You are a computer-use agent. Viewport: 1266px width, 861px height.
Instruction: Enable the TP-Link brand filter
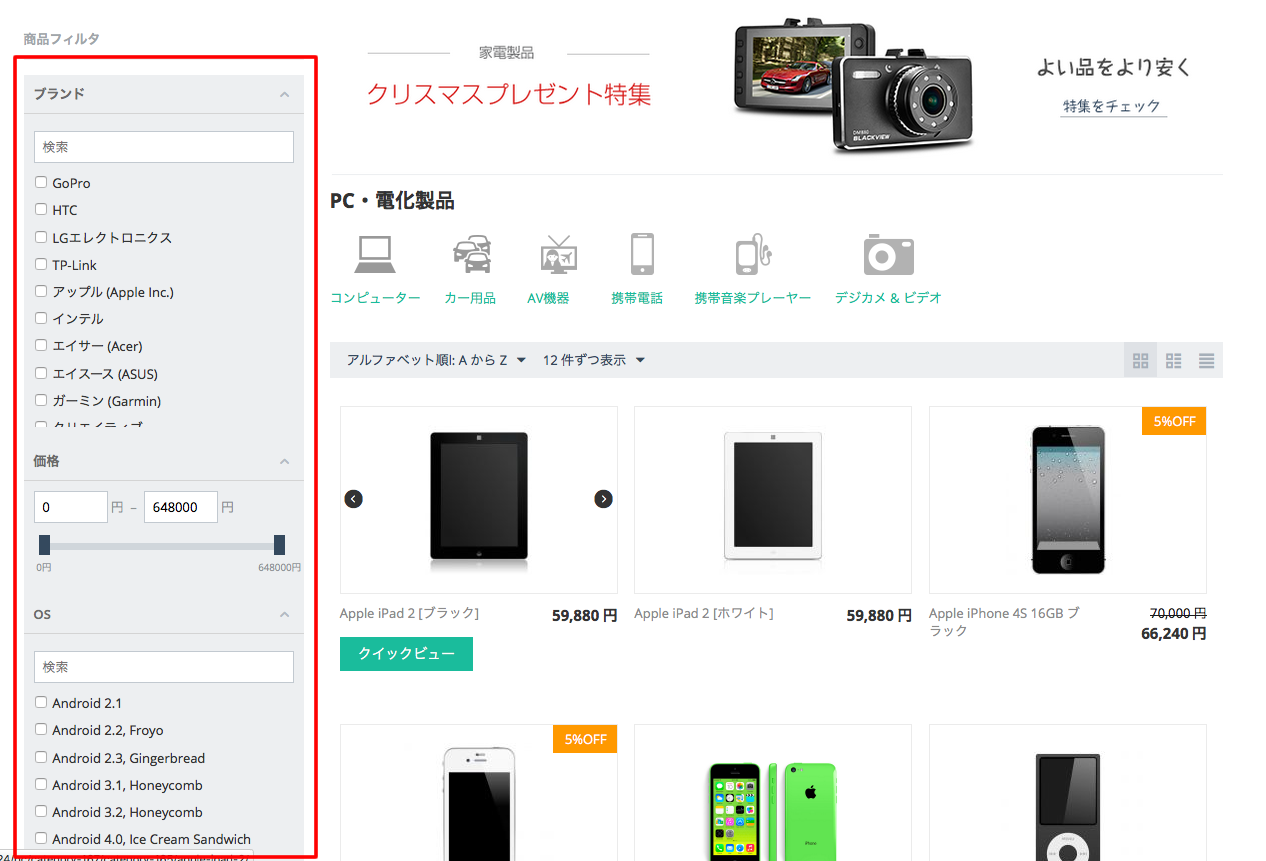click(x=41, y=264)
